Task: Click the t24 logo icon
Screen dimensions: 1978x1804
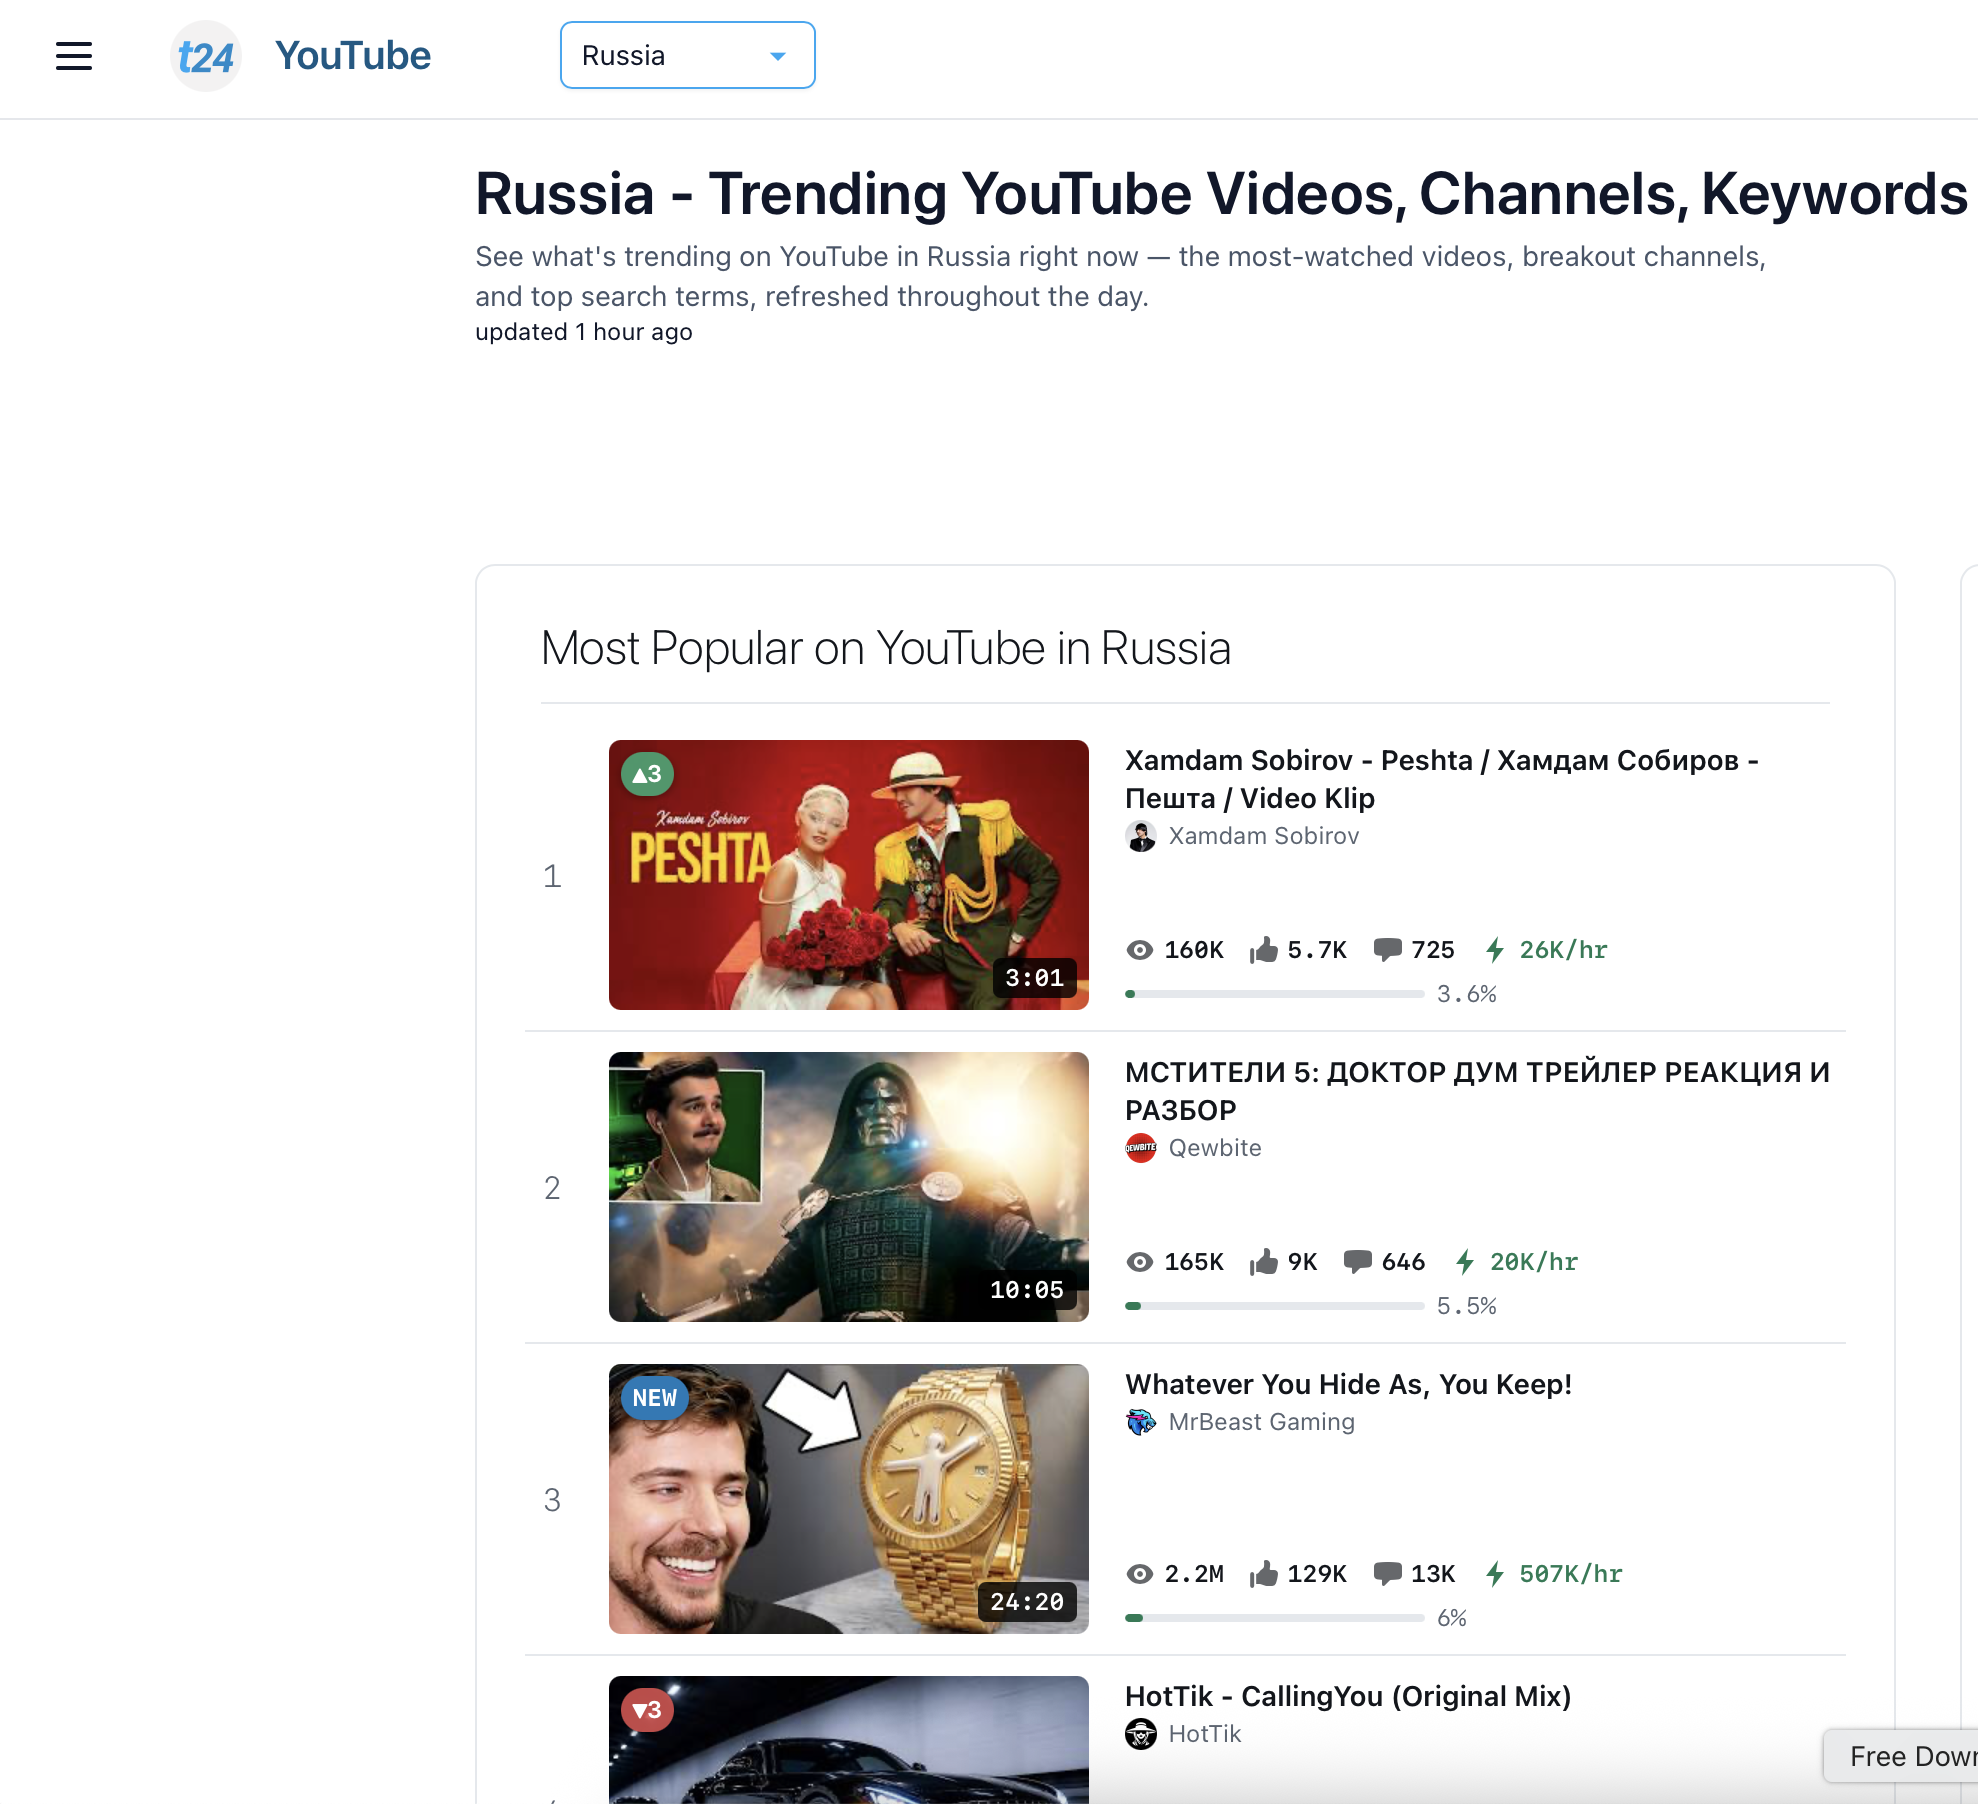Action: pyautogui.click(x=206, y=56)
